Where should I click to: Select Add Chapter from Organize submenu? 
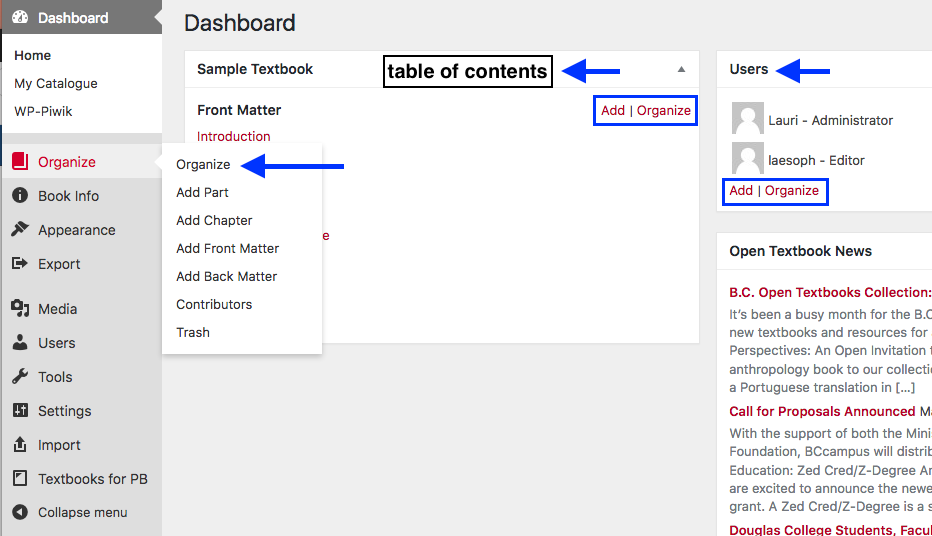point(214,220)
